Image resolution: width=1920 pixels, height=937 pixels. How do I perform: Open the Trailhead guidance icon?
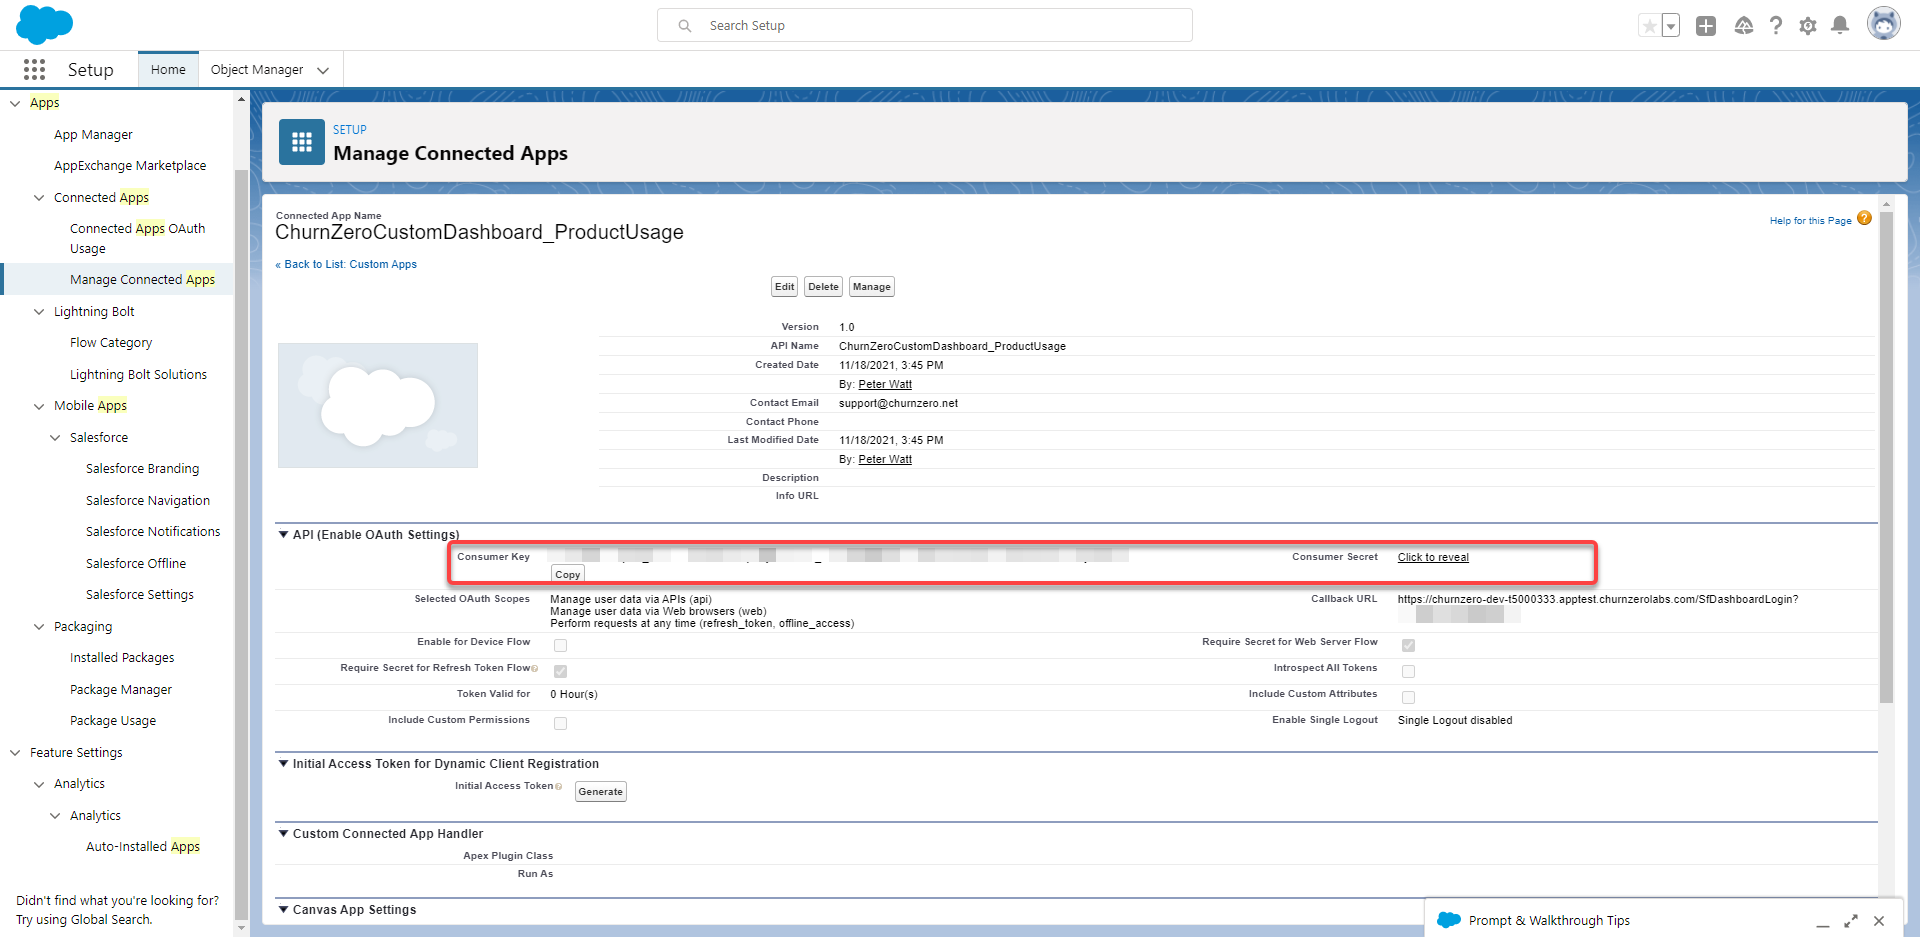tap(1744, 26)
